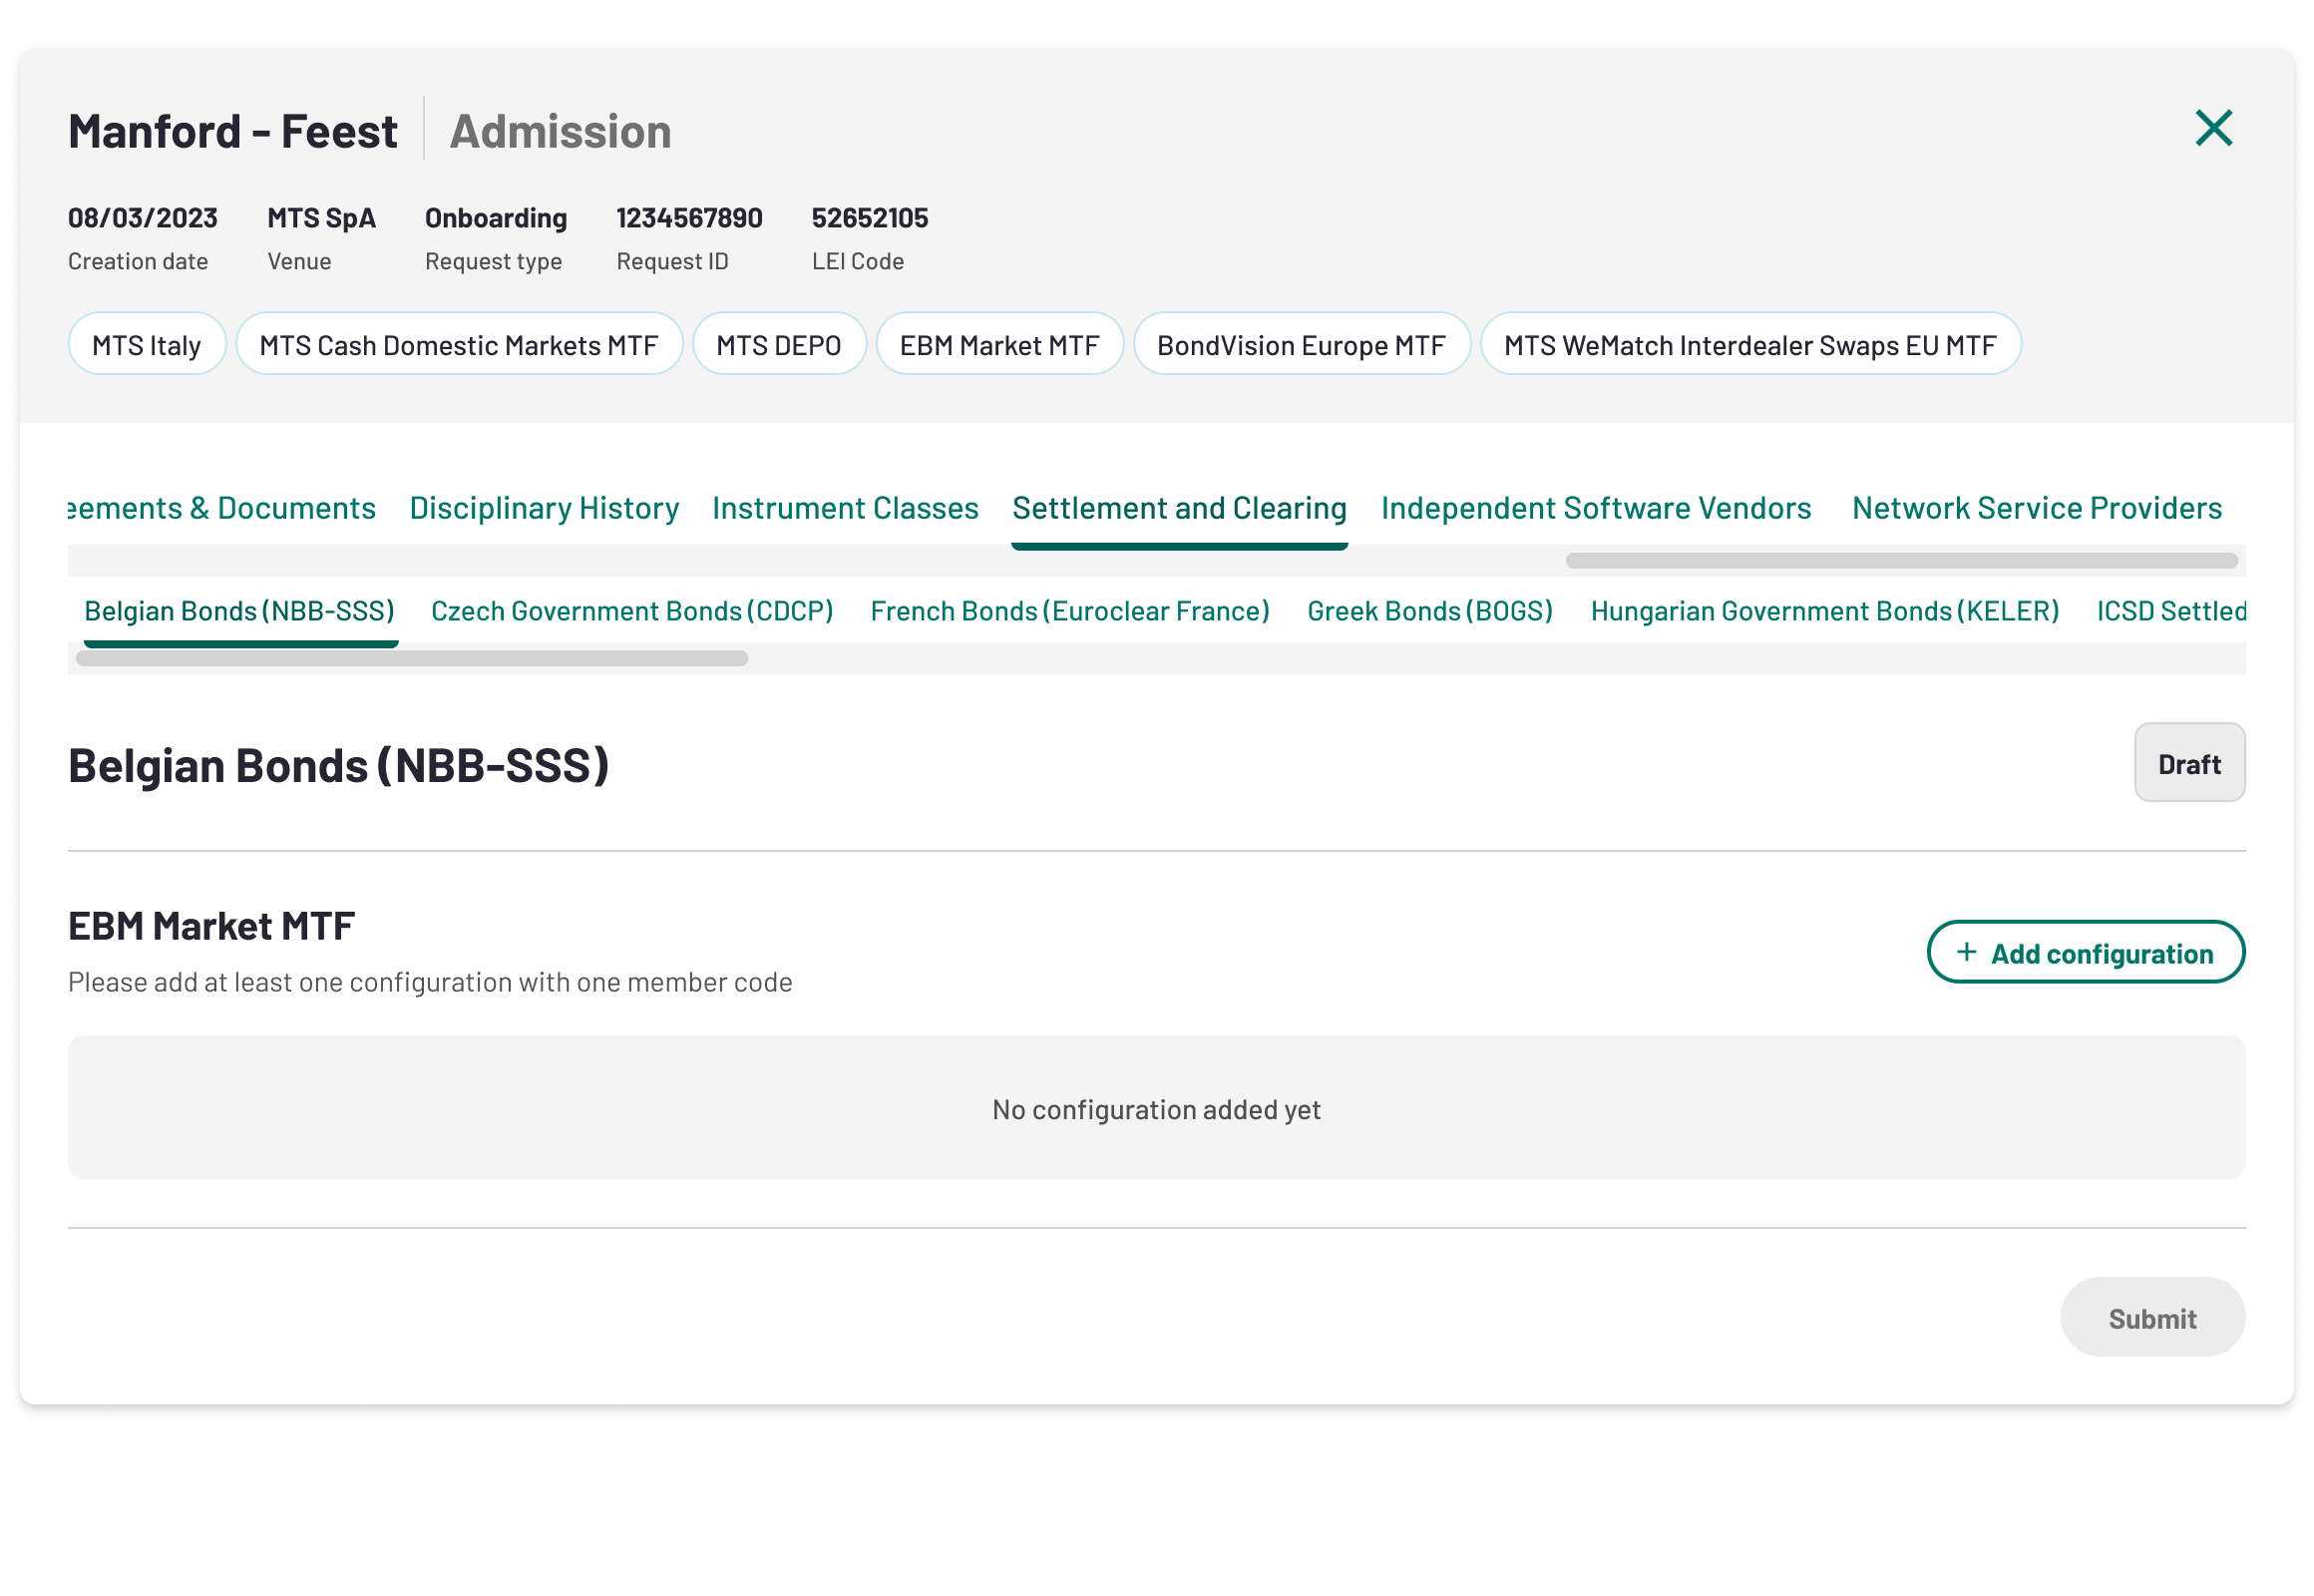Select MTS Cash Domestic Markets MTF chip
The width and height of the screenshot is (2314, 1596).
[x=459, y=344]
